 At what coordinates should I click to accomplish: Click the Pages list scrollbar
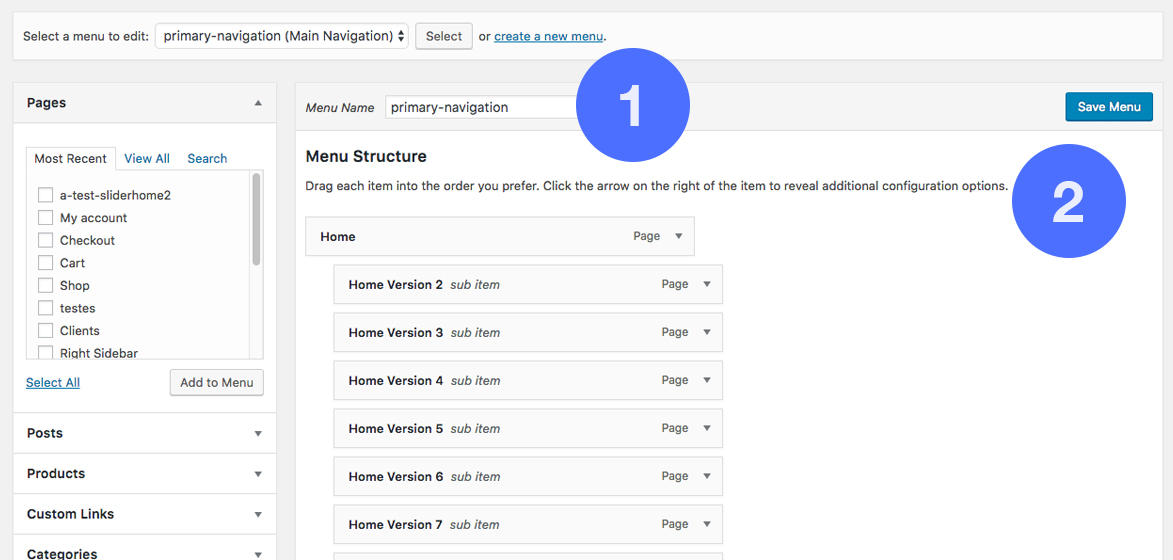coord(257,220)
